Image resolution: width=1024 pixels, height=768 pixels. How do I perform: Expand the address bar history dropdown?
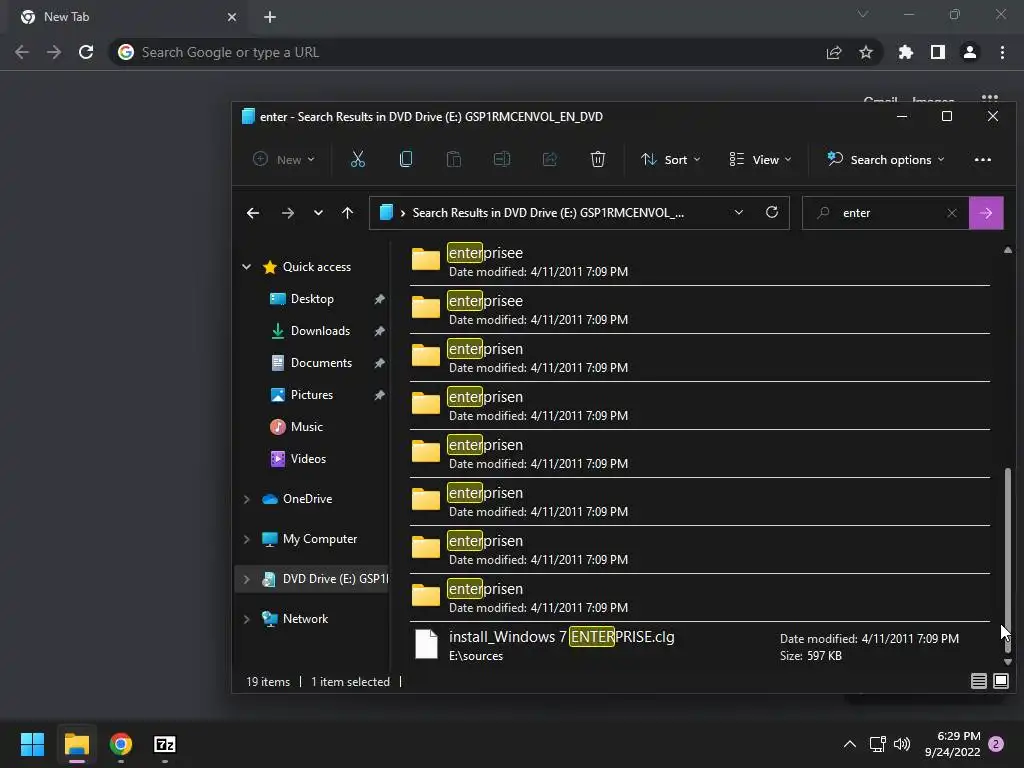(739, 213)
